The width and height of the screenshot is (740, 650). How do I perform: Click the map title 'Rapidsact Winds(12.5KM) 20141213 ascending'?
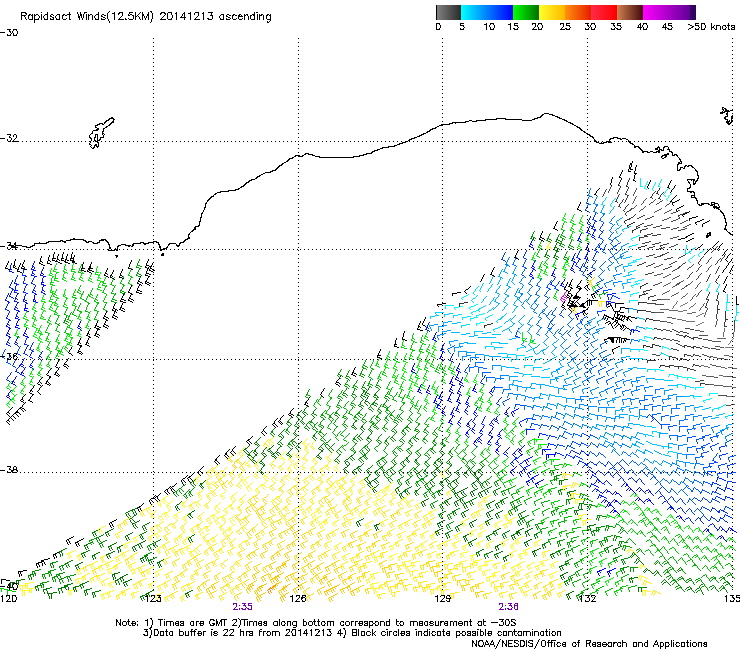point(146,17)
